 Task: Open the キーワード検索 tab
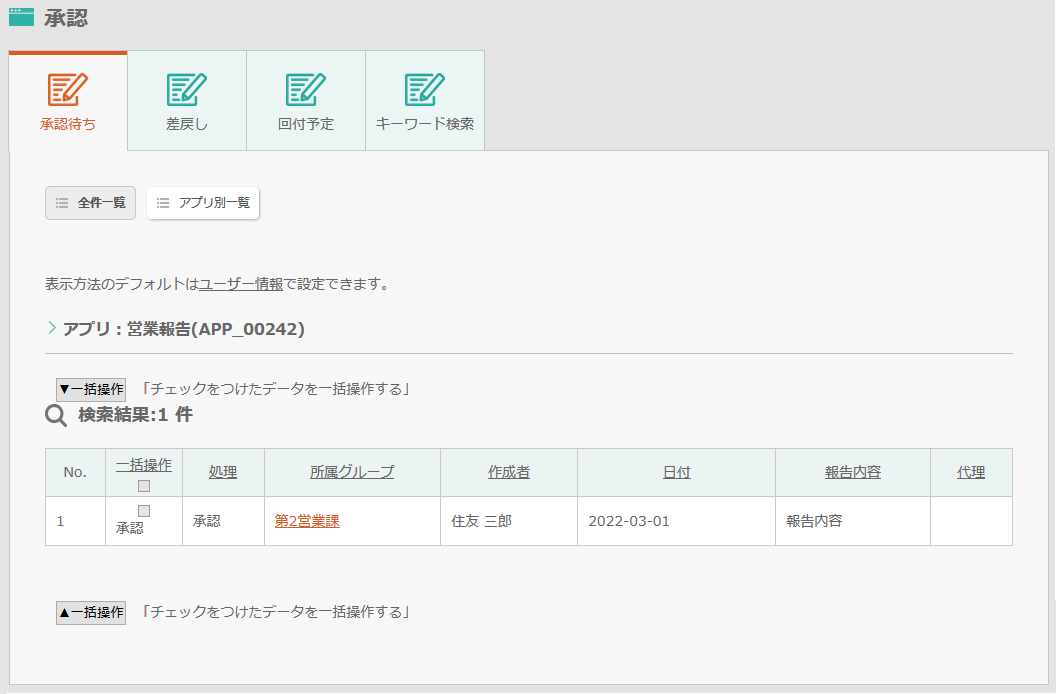[424, 100]
